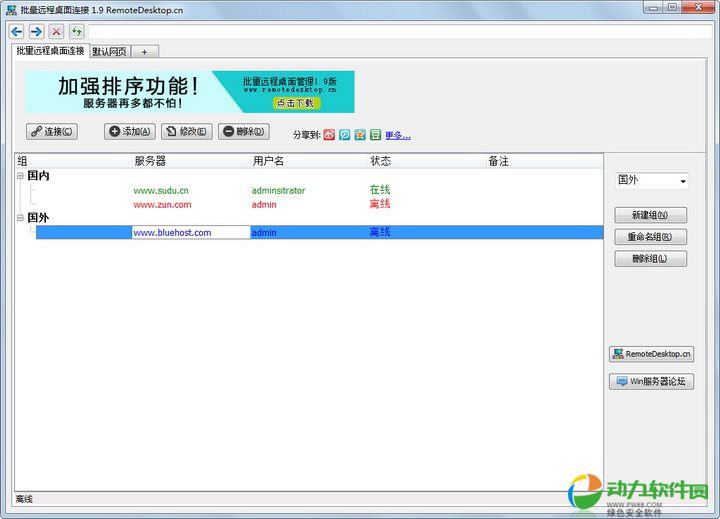This screenshot has width=720, height=519.
Task: Open a new tab with plus
Action: [x=144, y=51]
